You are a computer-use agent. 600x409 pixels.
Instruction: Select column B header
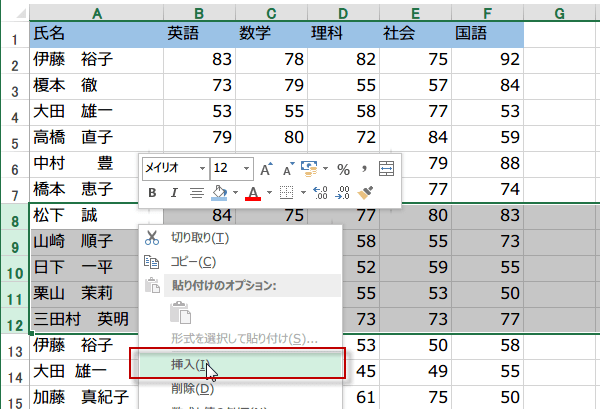coord(199,14)
